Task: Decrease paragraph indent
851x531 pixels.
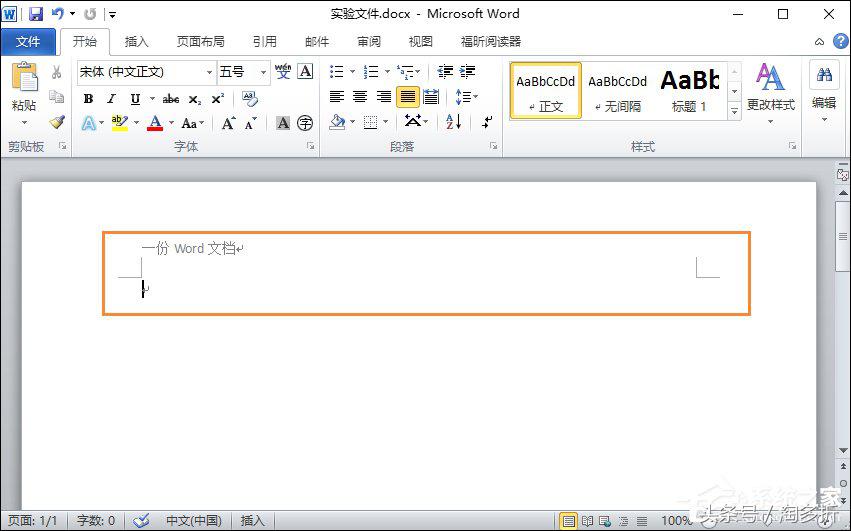Action: tap(446, 71)
